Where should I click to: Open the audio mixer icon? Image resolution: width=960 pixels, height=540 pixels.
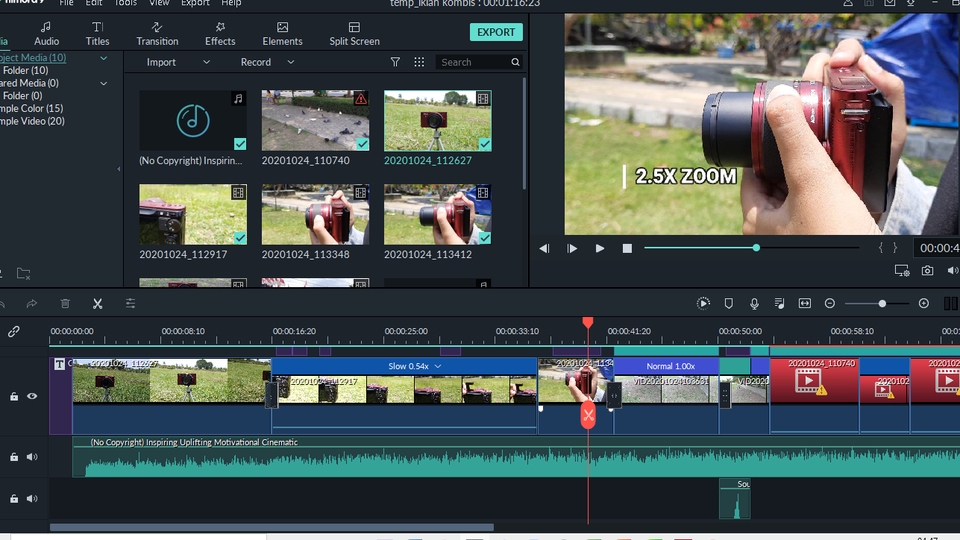tap(779, 303)
